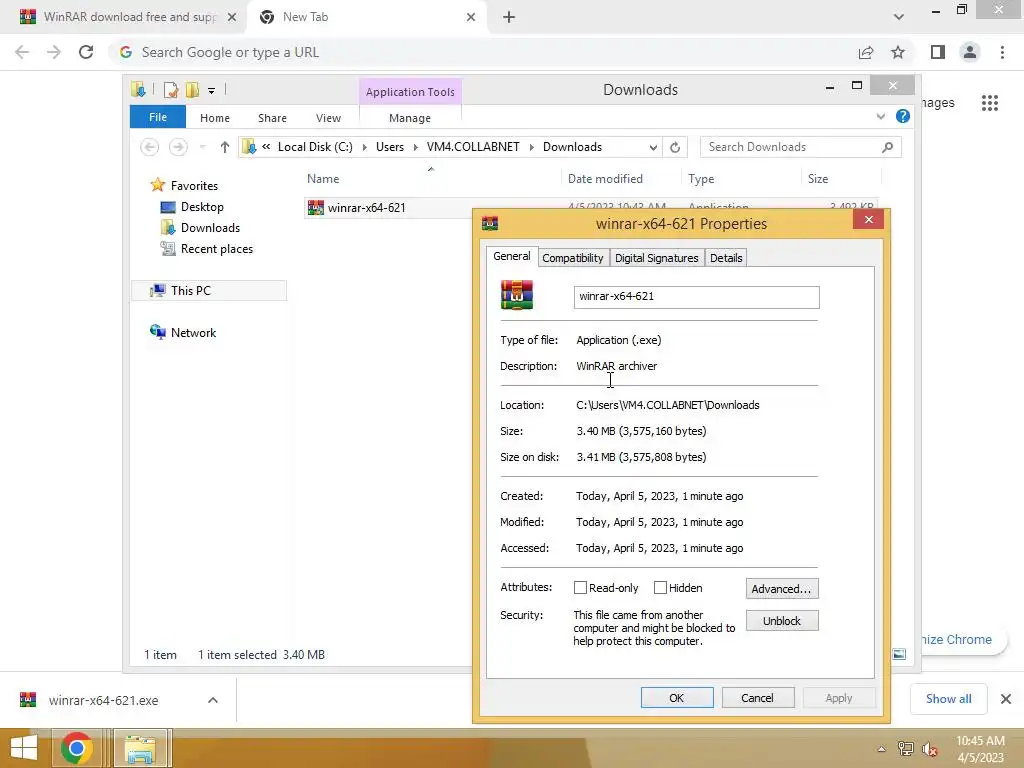Viewport: 1024px width, 768px height.
Task: Open the File ribbon menu
Action: click(x=158, y=117)
